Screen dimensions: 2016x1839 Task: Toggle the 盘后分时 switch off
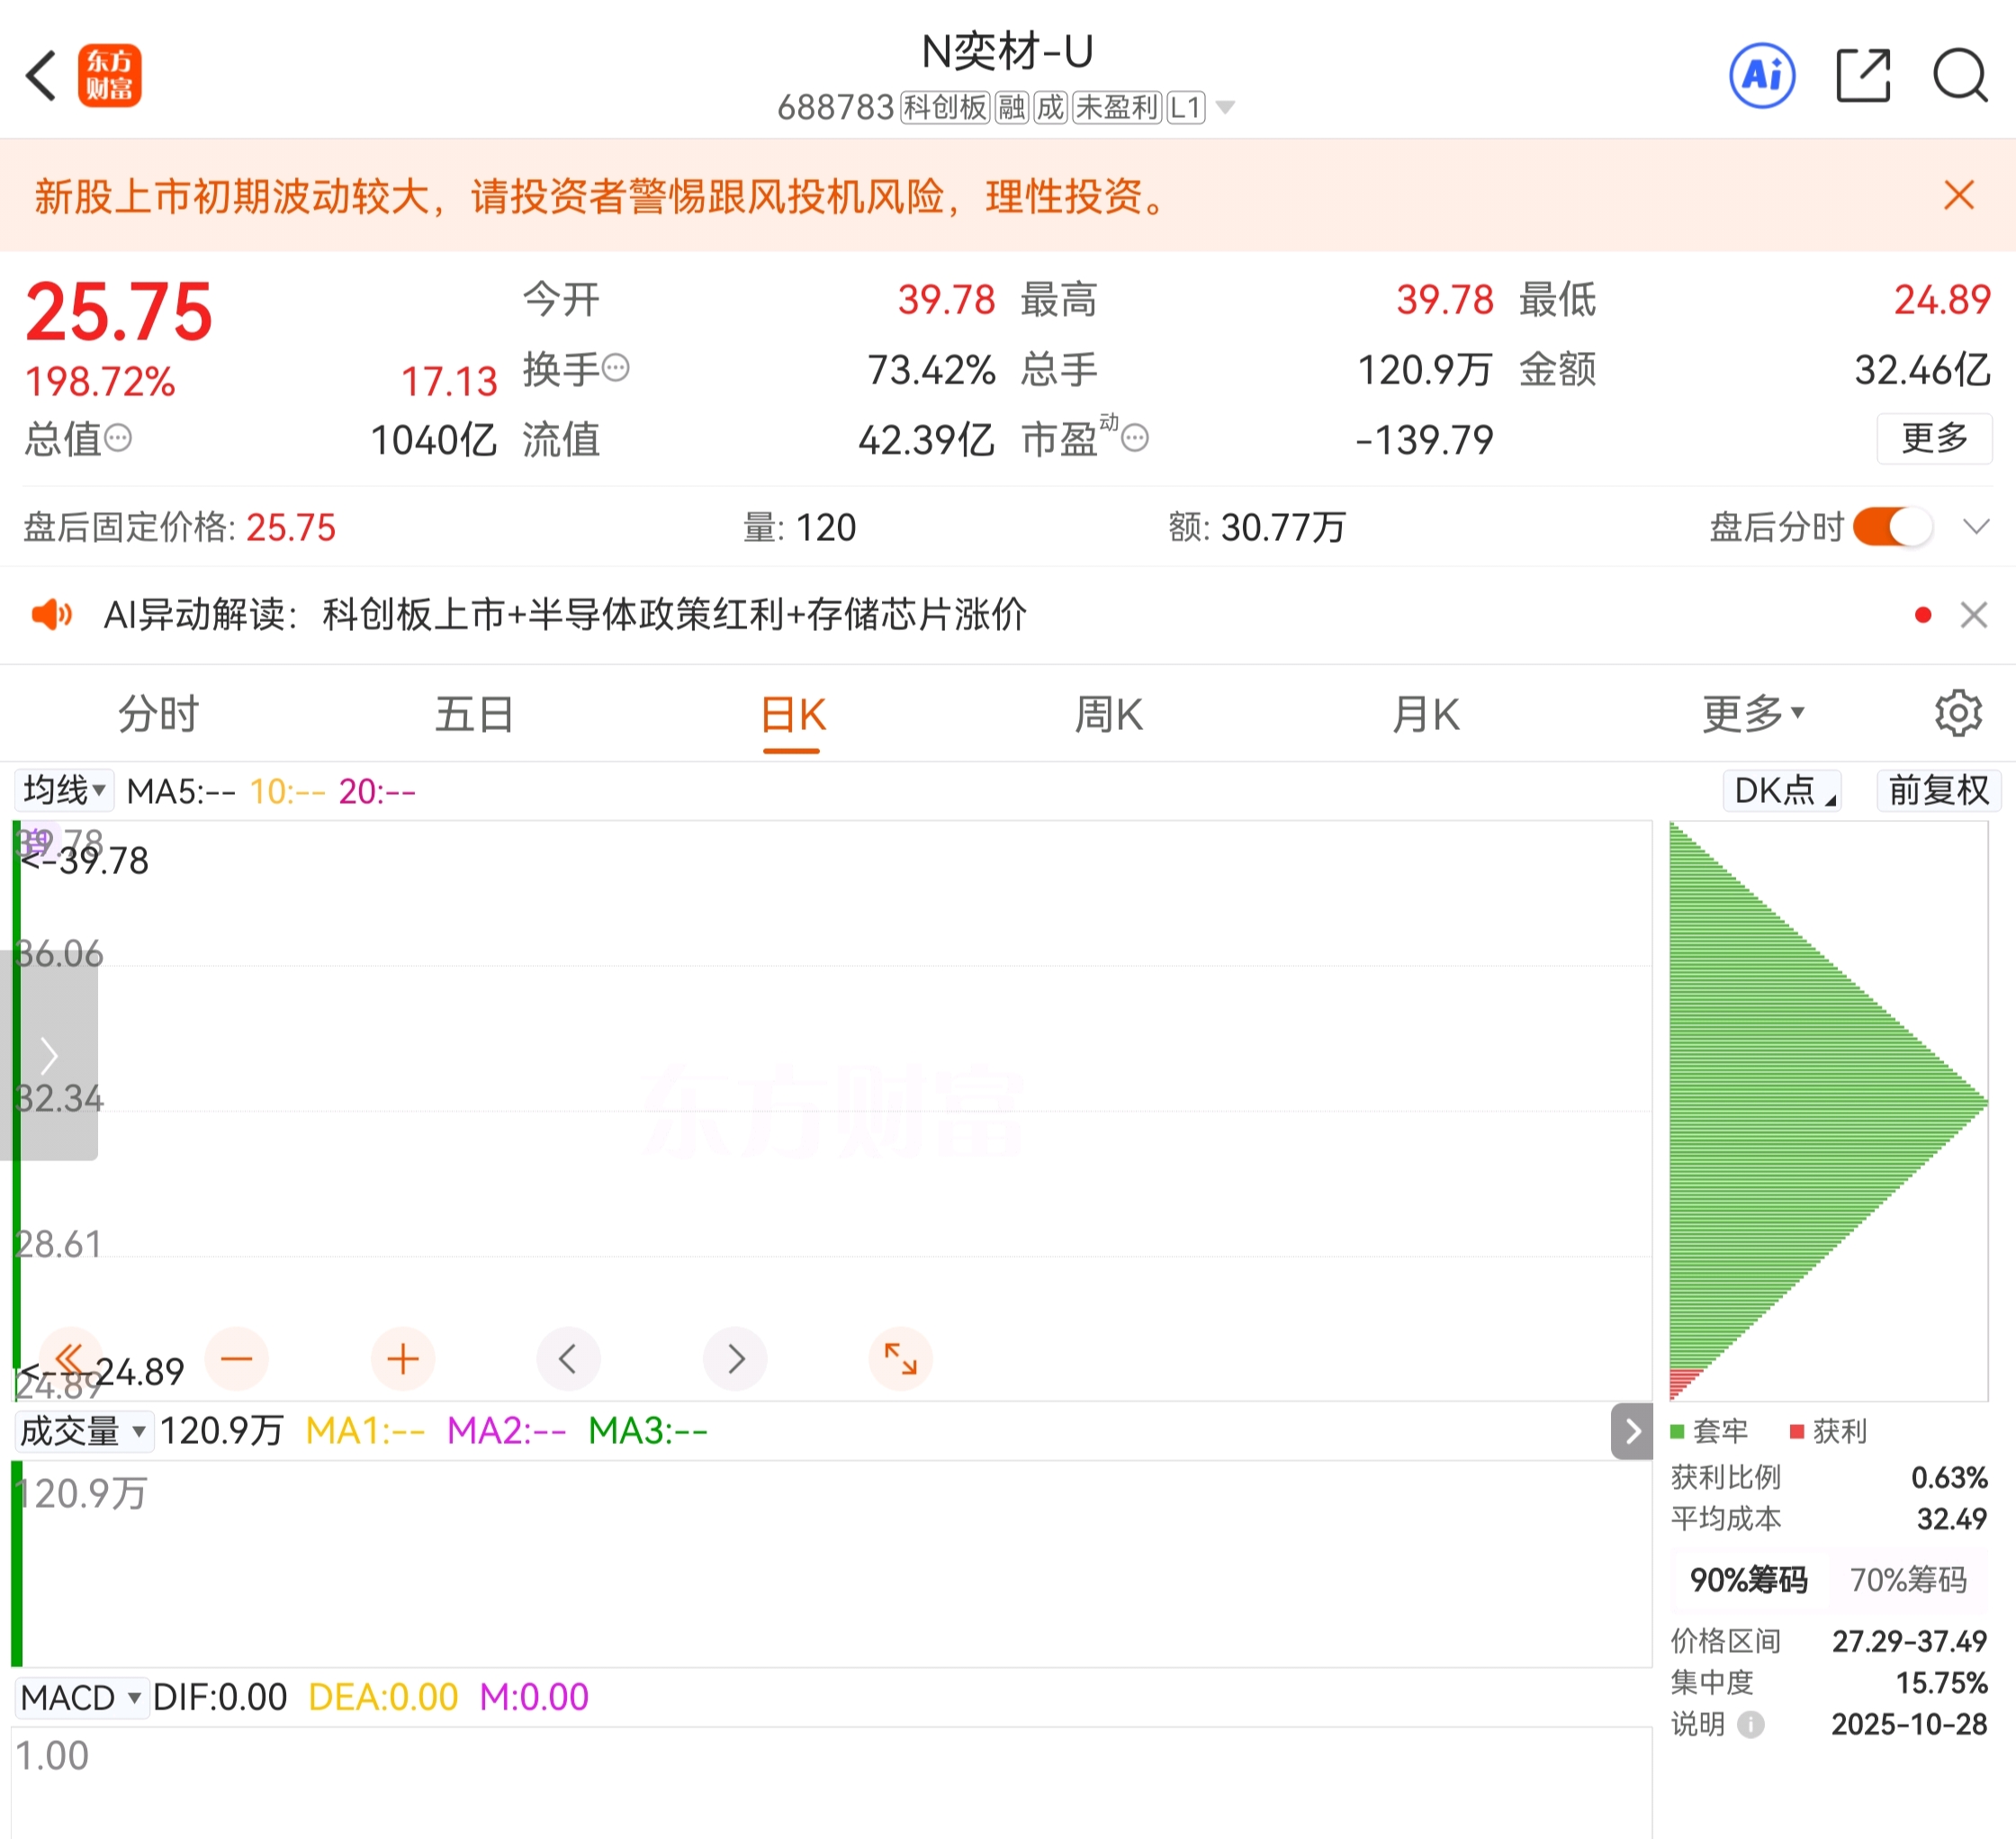(1891, 527)
